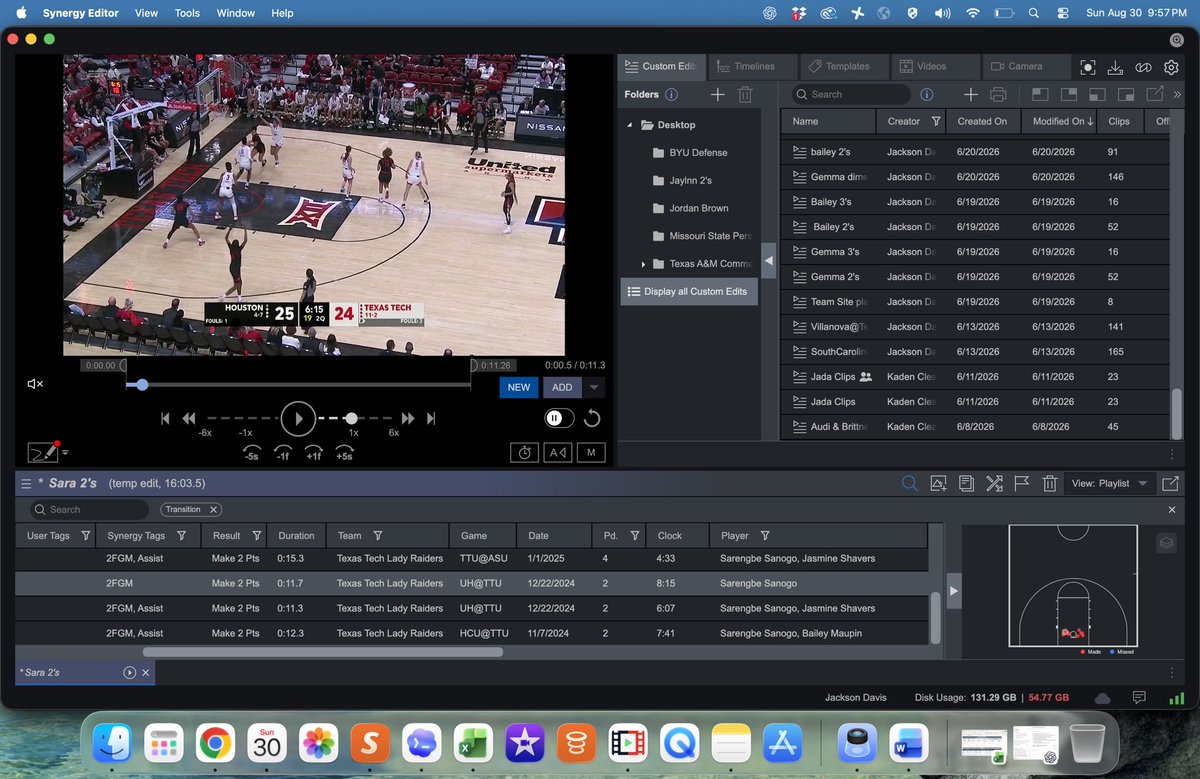Open the View: Playlist dropdown
This screenshot has width=1200, height=779.
coord(1110,483)
